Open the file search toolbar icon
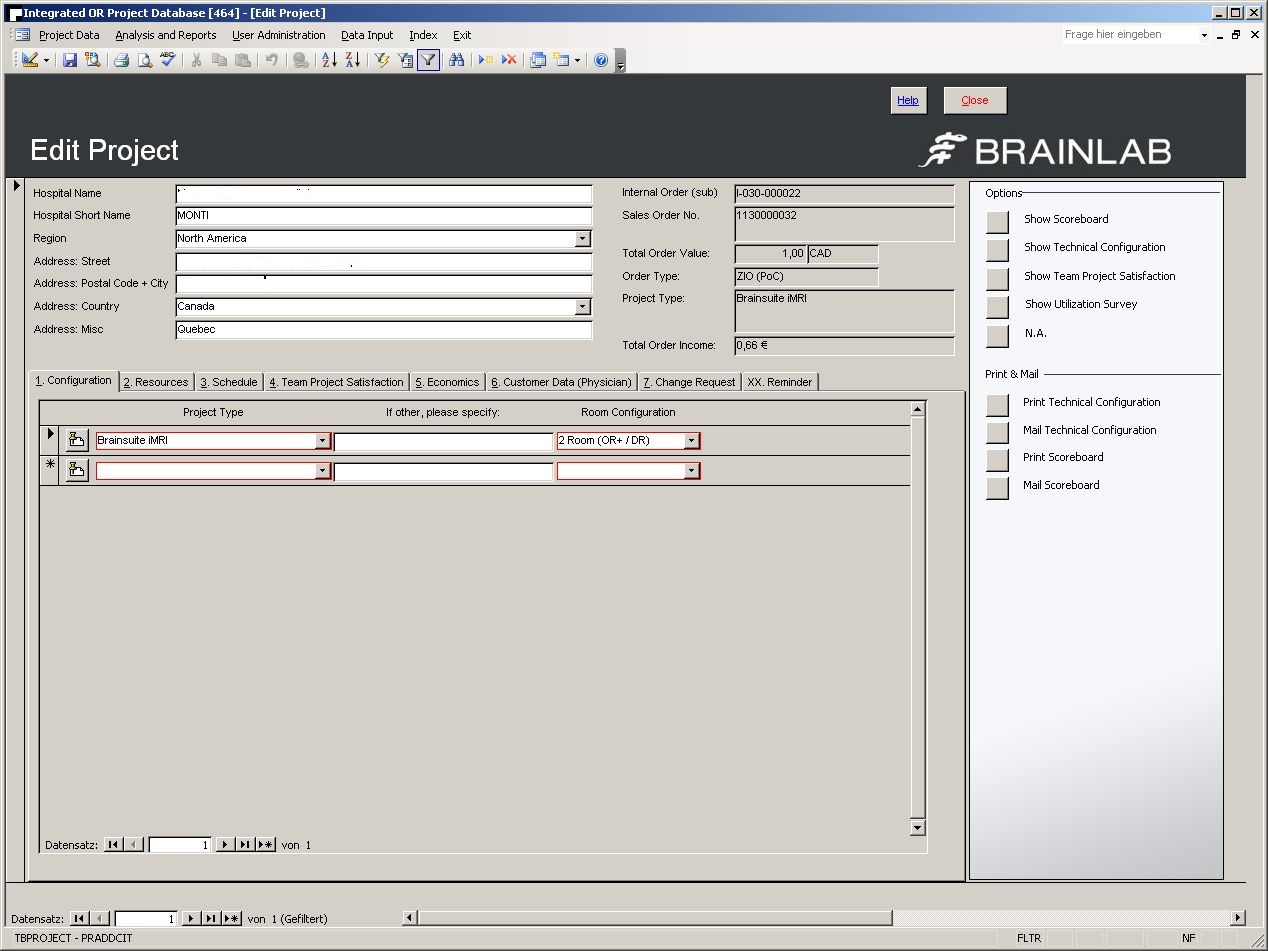1268x951 pixels. (93, 60)
